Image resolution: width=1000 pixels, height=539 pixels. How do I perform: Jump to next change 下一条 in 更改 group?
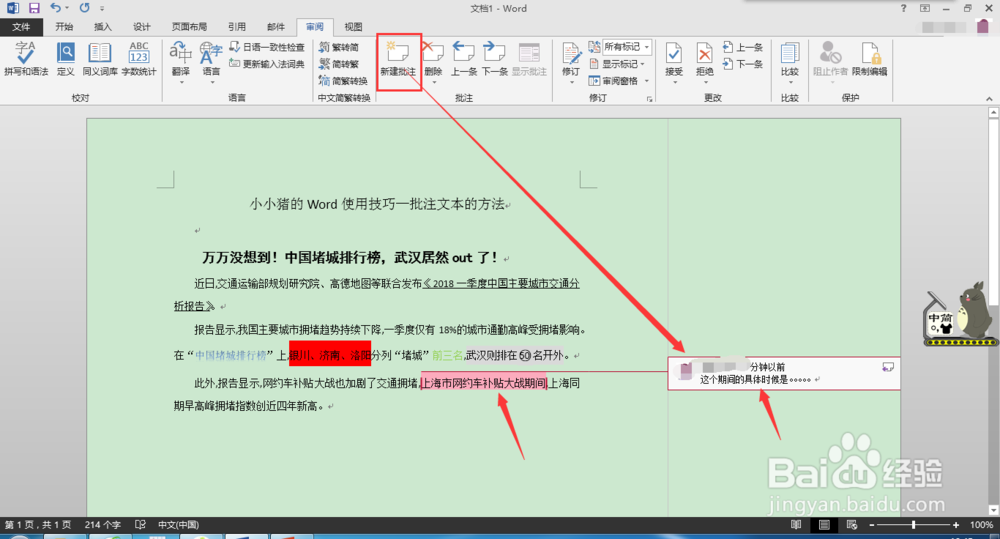point(743,64)
